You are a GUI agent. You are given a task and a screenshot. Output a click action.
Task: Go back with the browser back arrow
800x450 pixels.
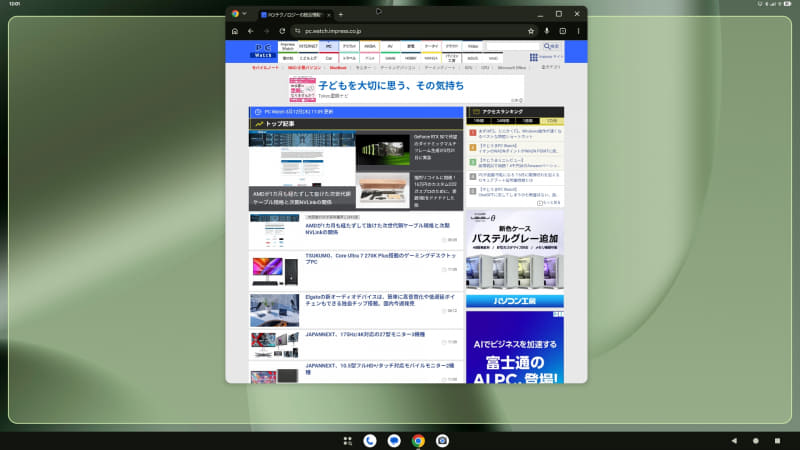(x=251, y=31)
